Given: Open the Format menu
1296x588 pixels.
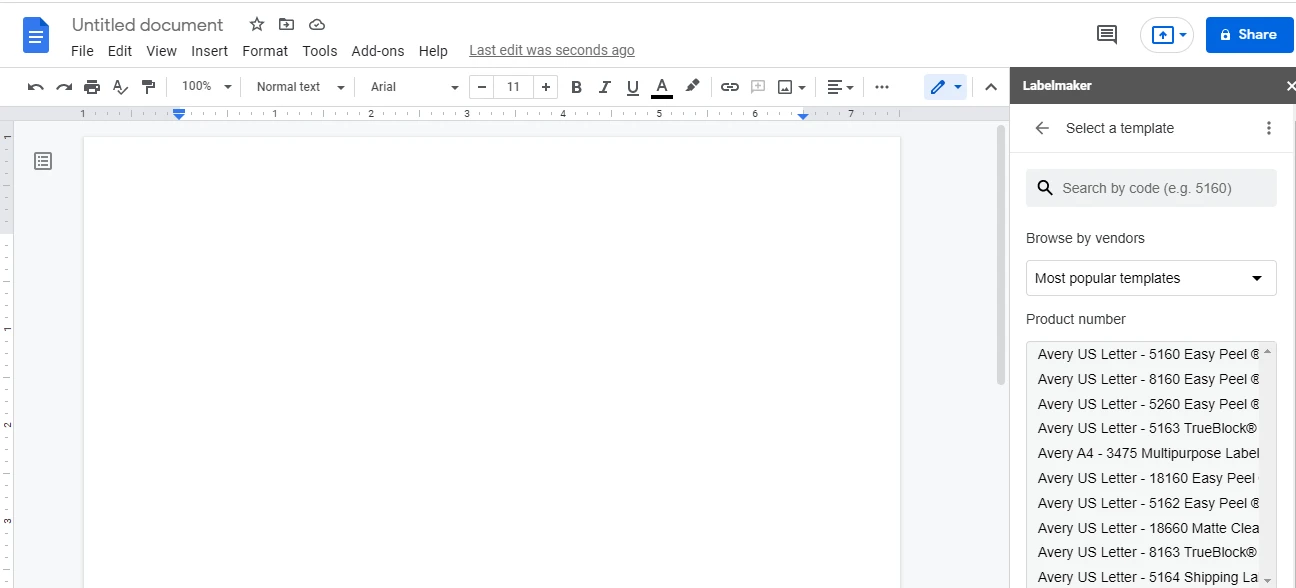Looking at the screenshot, I should pos(265,51).
